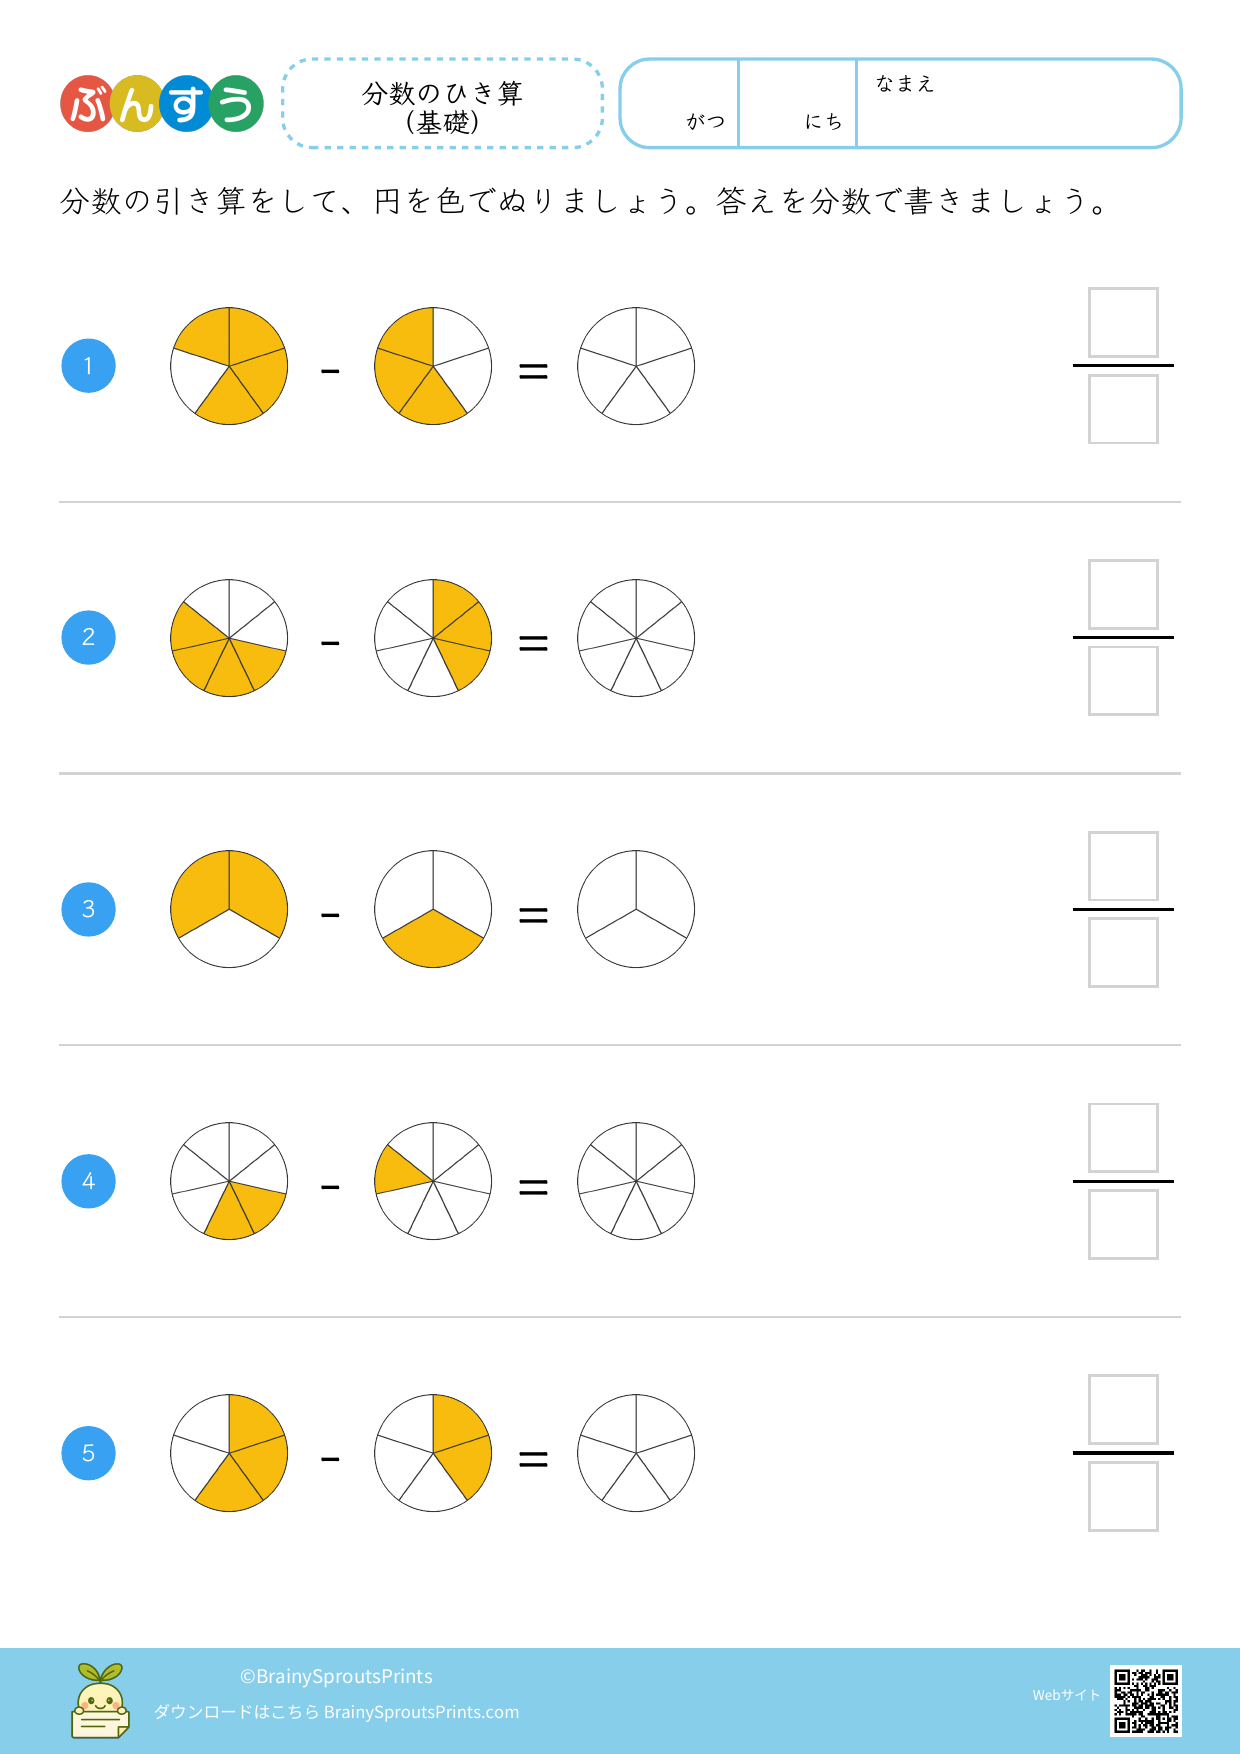Click the denominator box for problem 2
Screen dimensions: 1241x1754
(x=1123, y=681)
